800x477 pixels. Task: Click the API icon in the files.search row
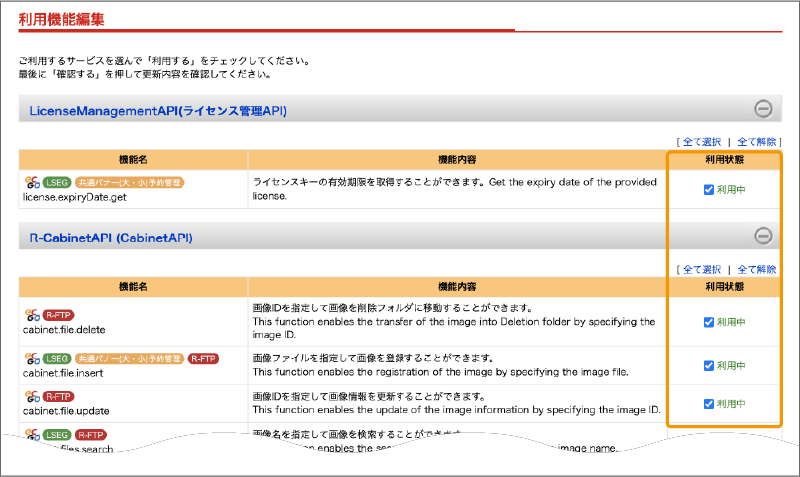tap(32, 435)
